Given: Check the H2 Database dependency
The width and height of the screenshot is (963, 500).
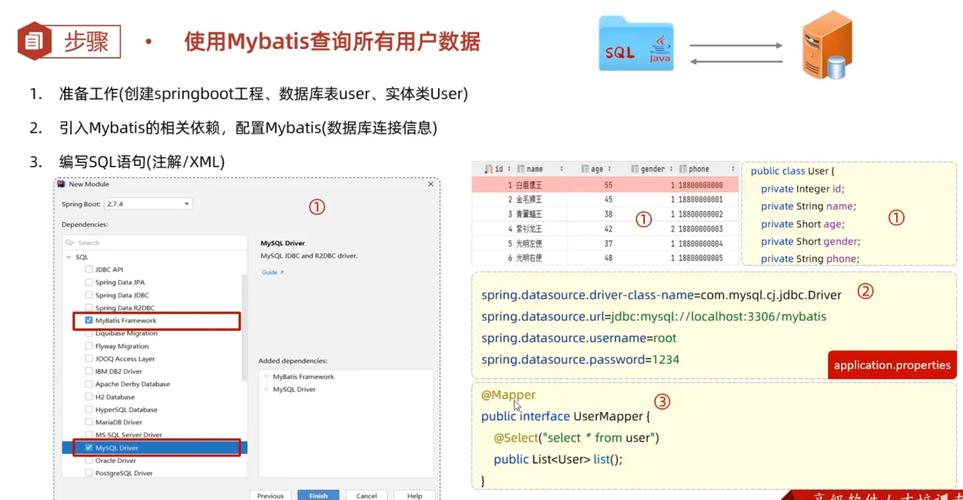Looking at the screenshot, I should click(89, 397).
